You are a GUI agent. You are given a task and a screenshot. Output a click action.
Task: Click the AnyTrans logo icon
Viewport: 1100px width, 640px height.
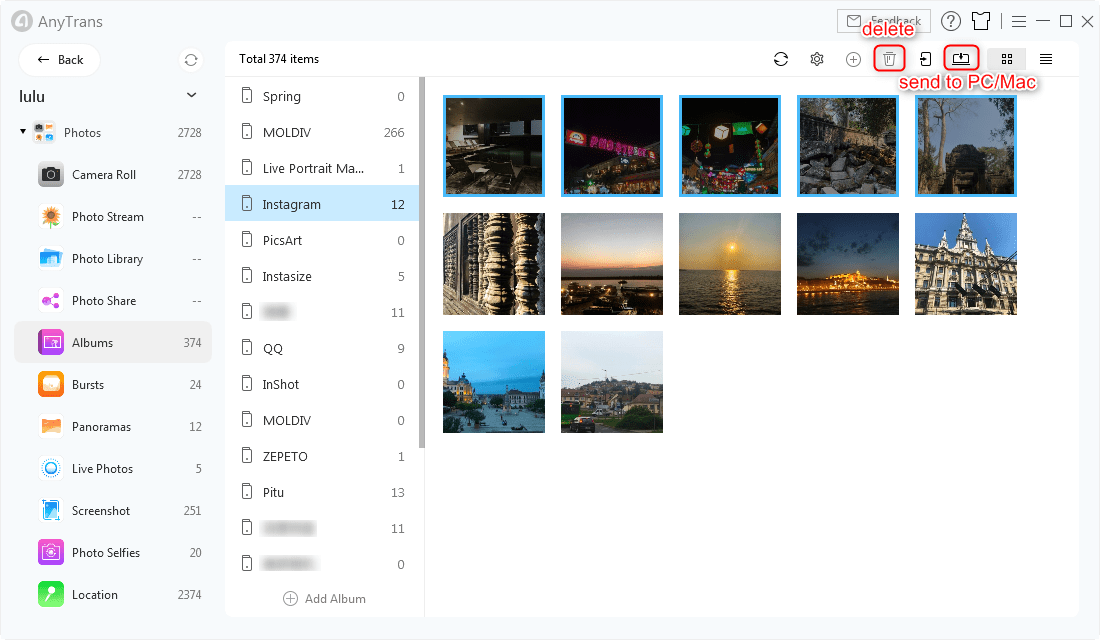coord(22,21)
